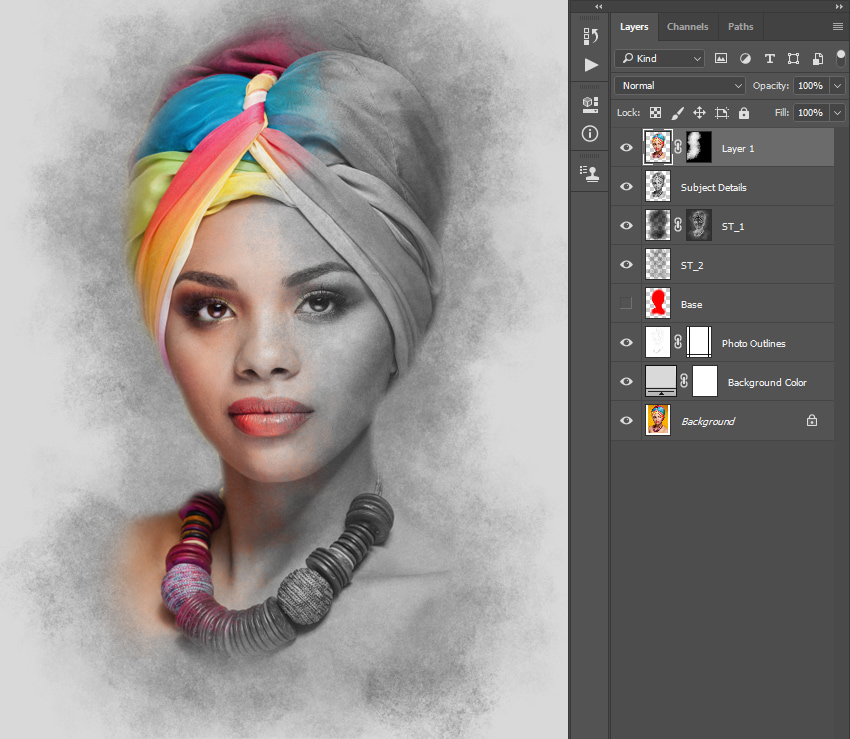The height and width of the screenshot is (739, 850).
Task: Click Photo Outlines mask link icon
Action: [678, 342]
